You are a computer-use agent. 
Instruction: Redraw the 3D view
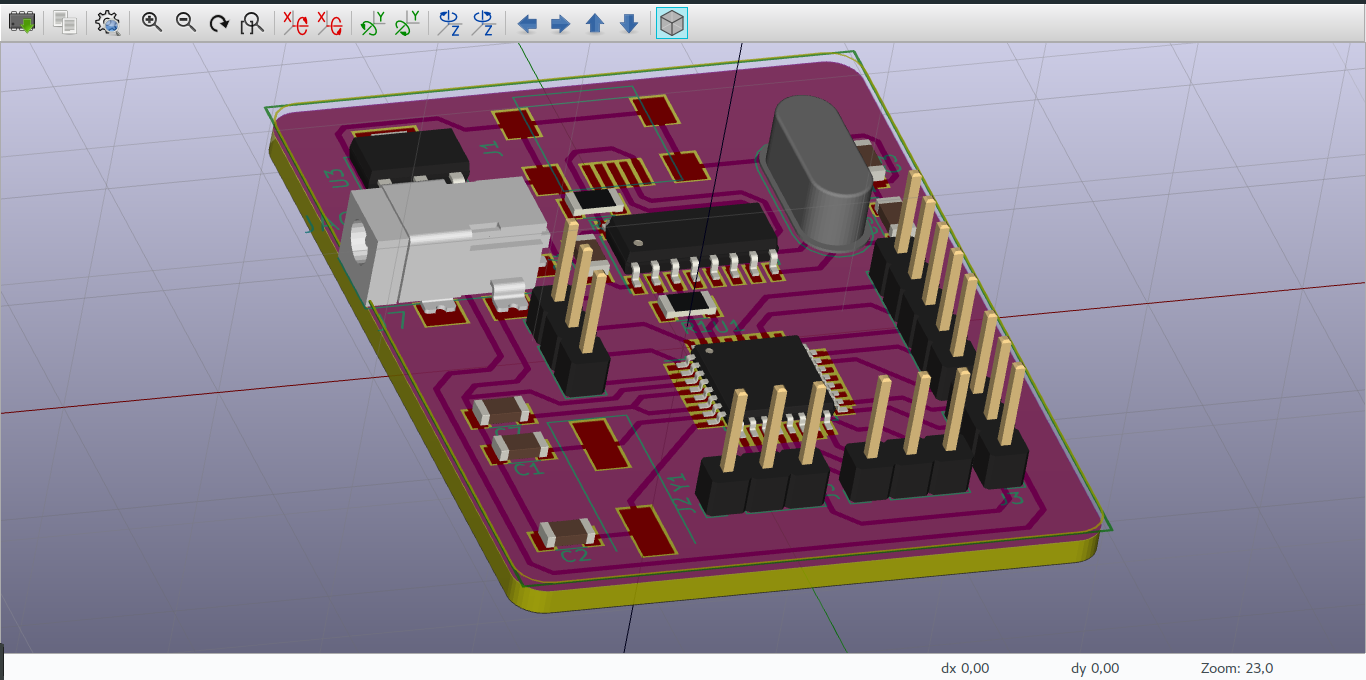click(x=219, y=22)
